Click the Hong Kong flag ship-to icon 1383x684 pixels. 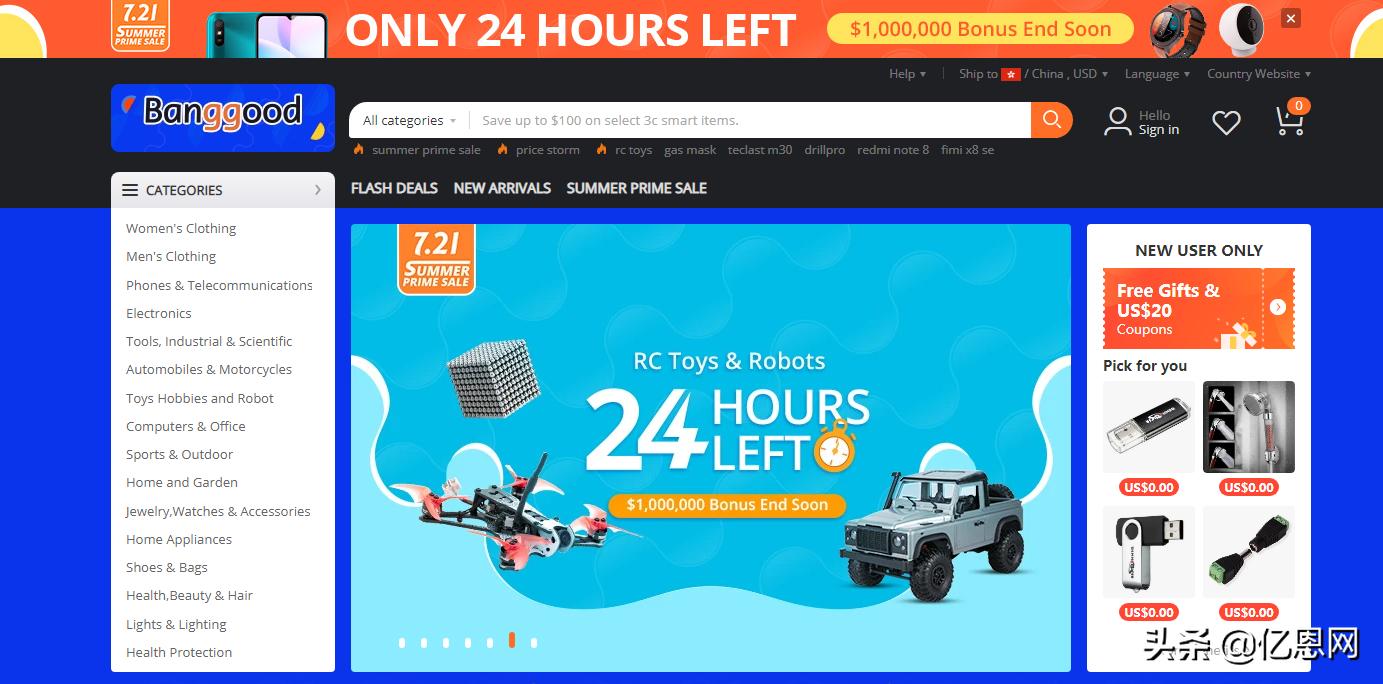click(x=1011, y=74)
